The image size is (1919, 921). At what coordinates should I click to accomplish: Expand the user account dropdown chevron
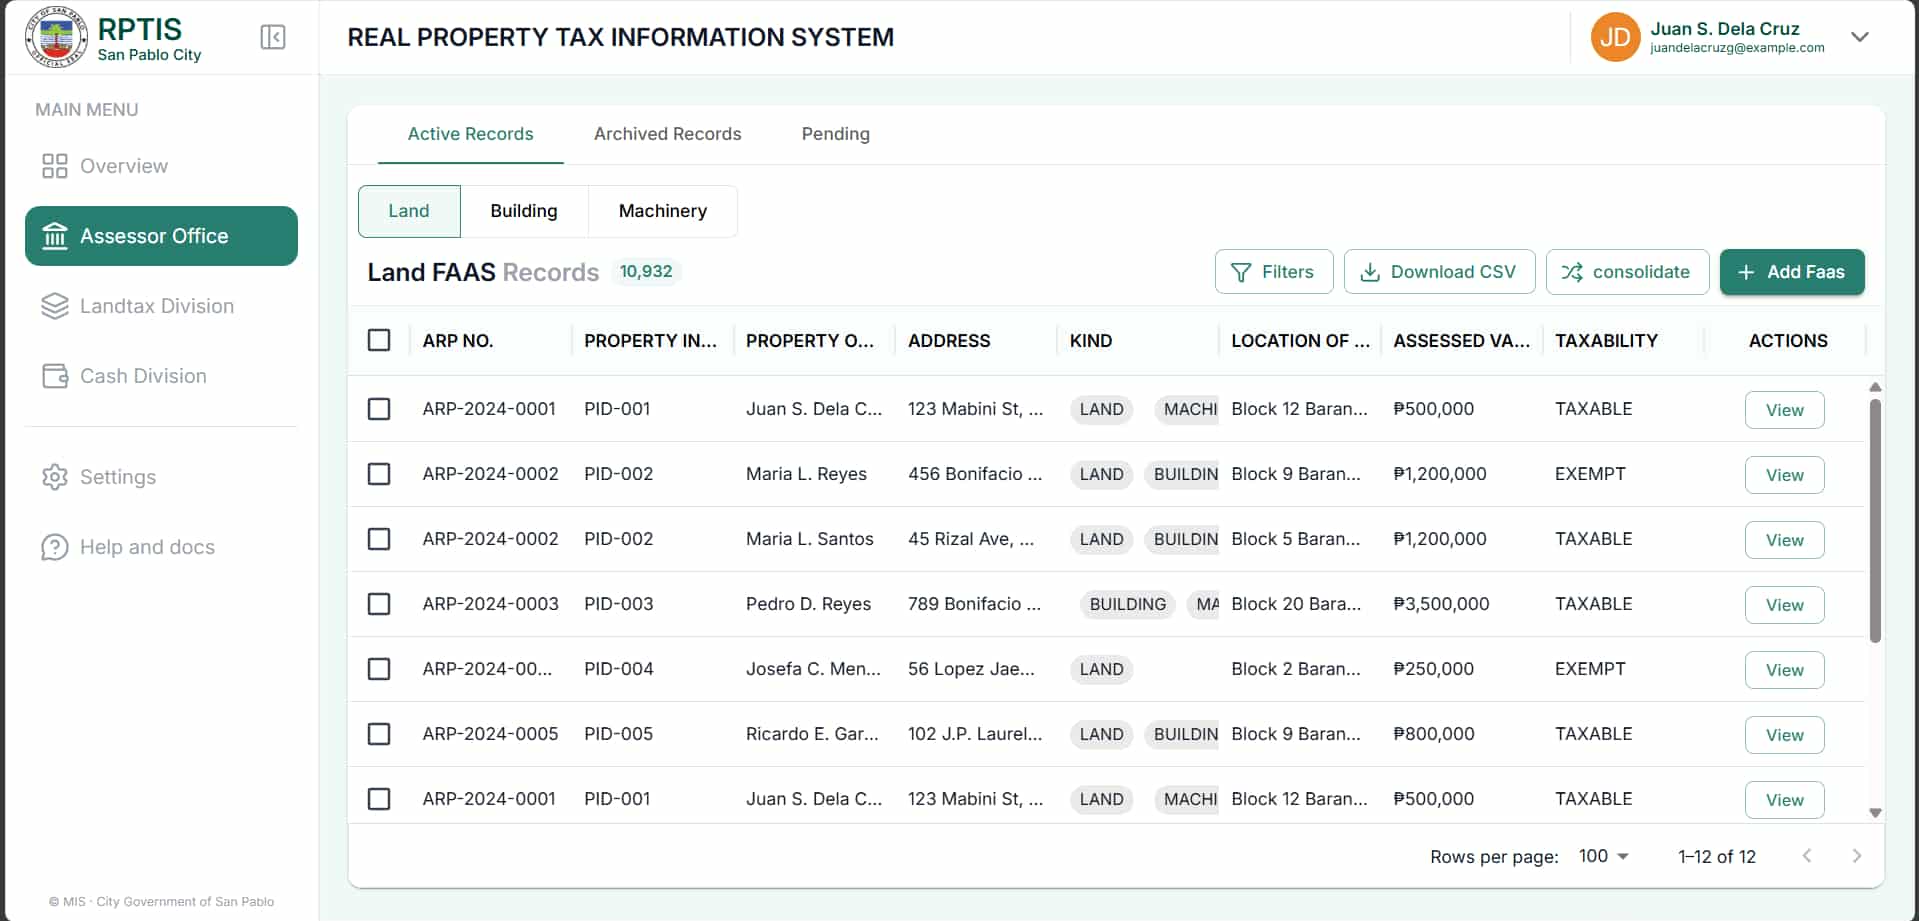point(1859,37)
